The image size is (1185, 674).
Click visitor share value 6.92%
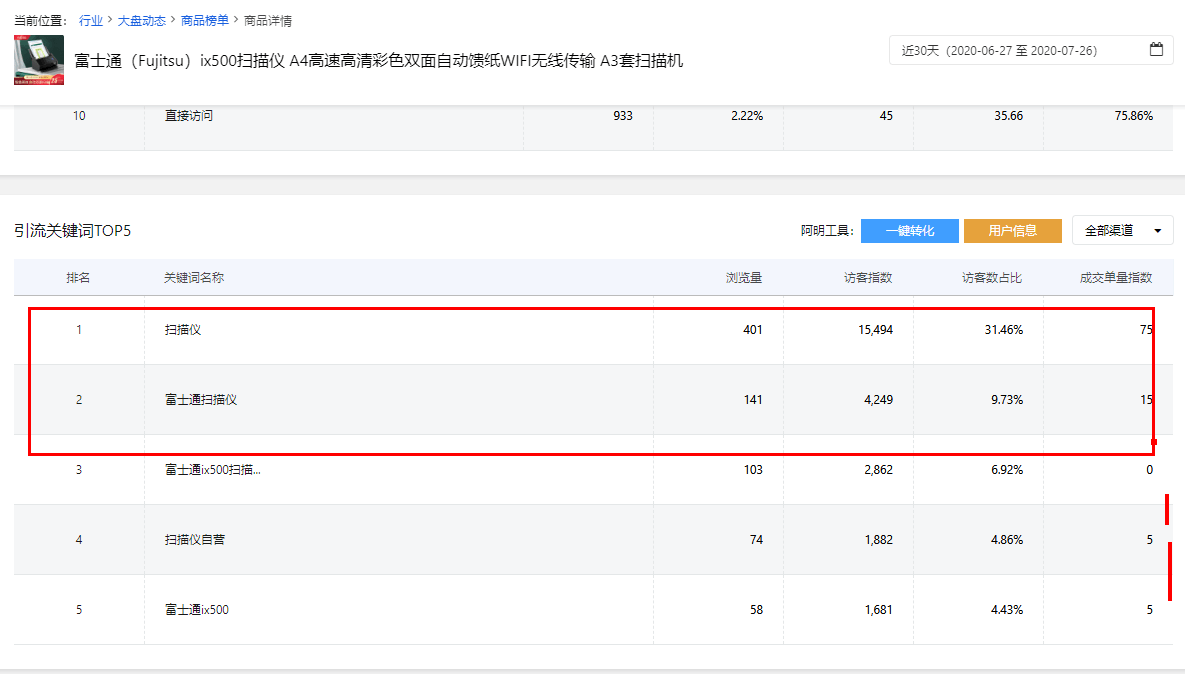tap(1007, 469)
